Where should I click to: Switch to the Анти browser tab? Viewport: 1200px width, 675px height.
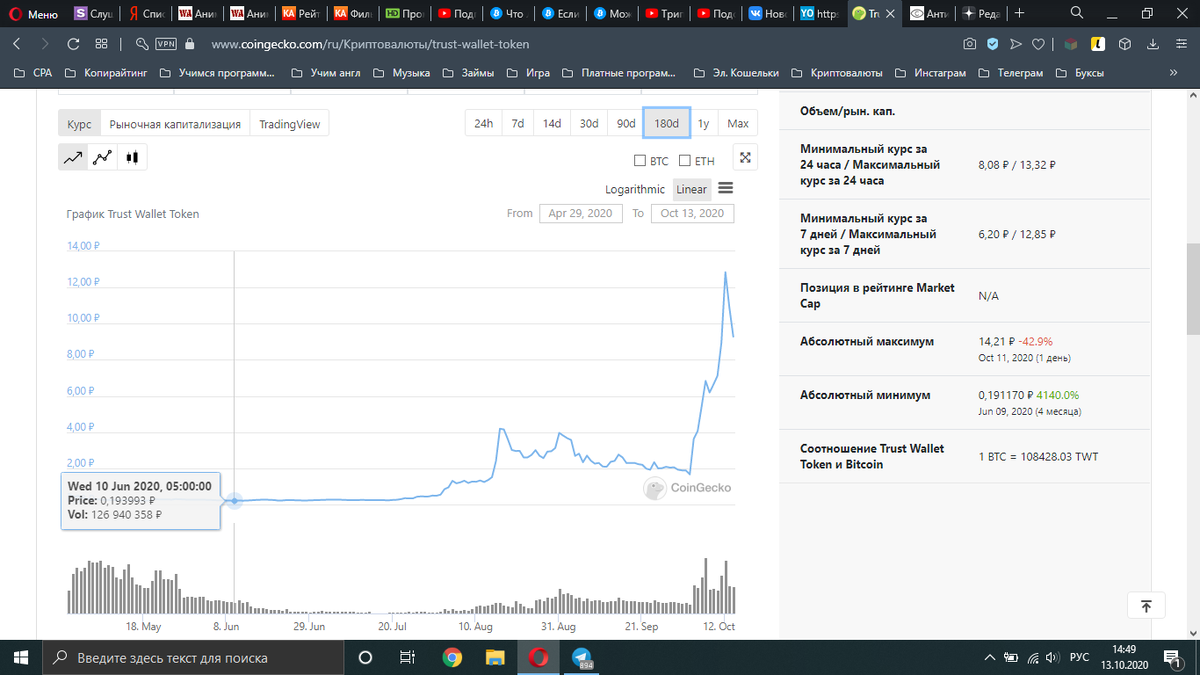click(x=927, y=14)
